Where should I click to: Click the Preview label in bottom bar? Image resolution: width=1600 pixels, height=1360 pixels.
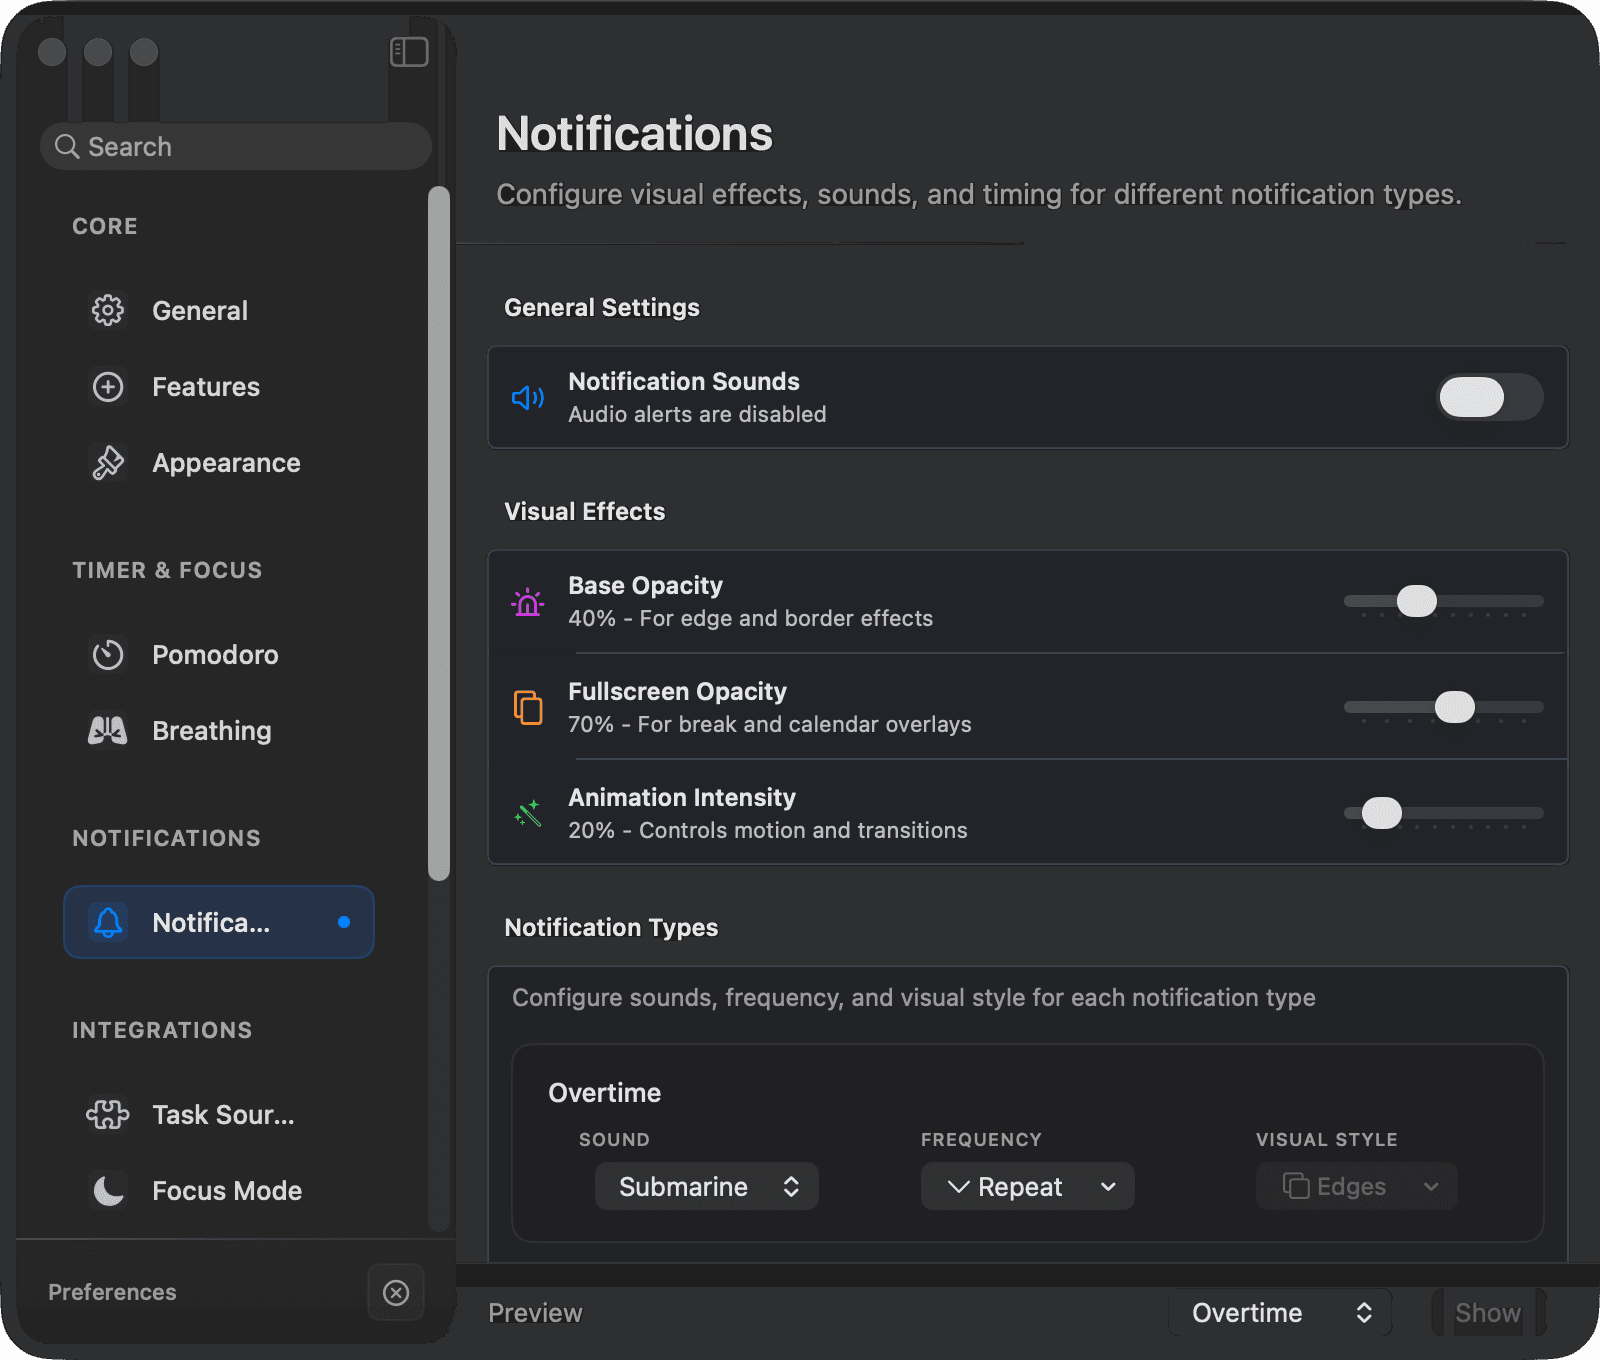tap(535, 1312)
